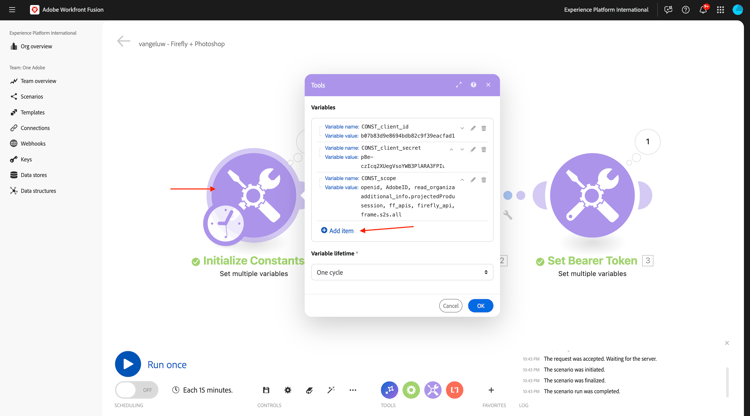
Task: Delete the CONST_client_secret variable
Action: (x=484, y=149)
